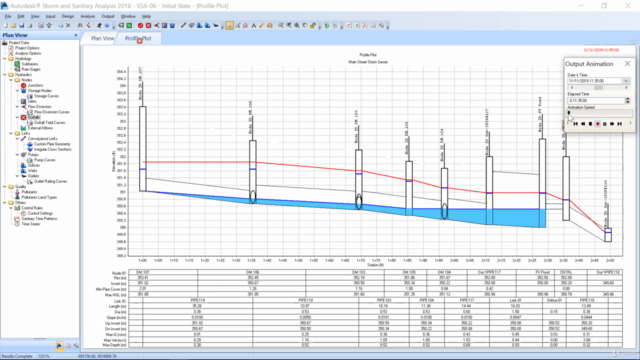Collapse the Nodes tree folder
The image size is (640, 360).
click(11, 80)
